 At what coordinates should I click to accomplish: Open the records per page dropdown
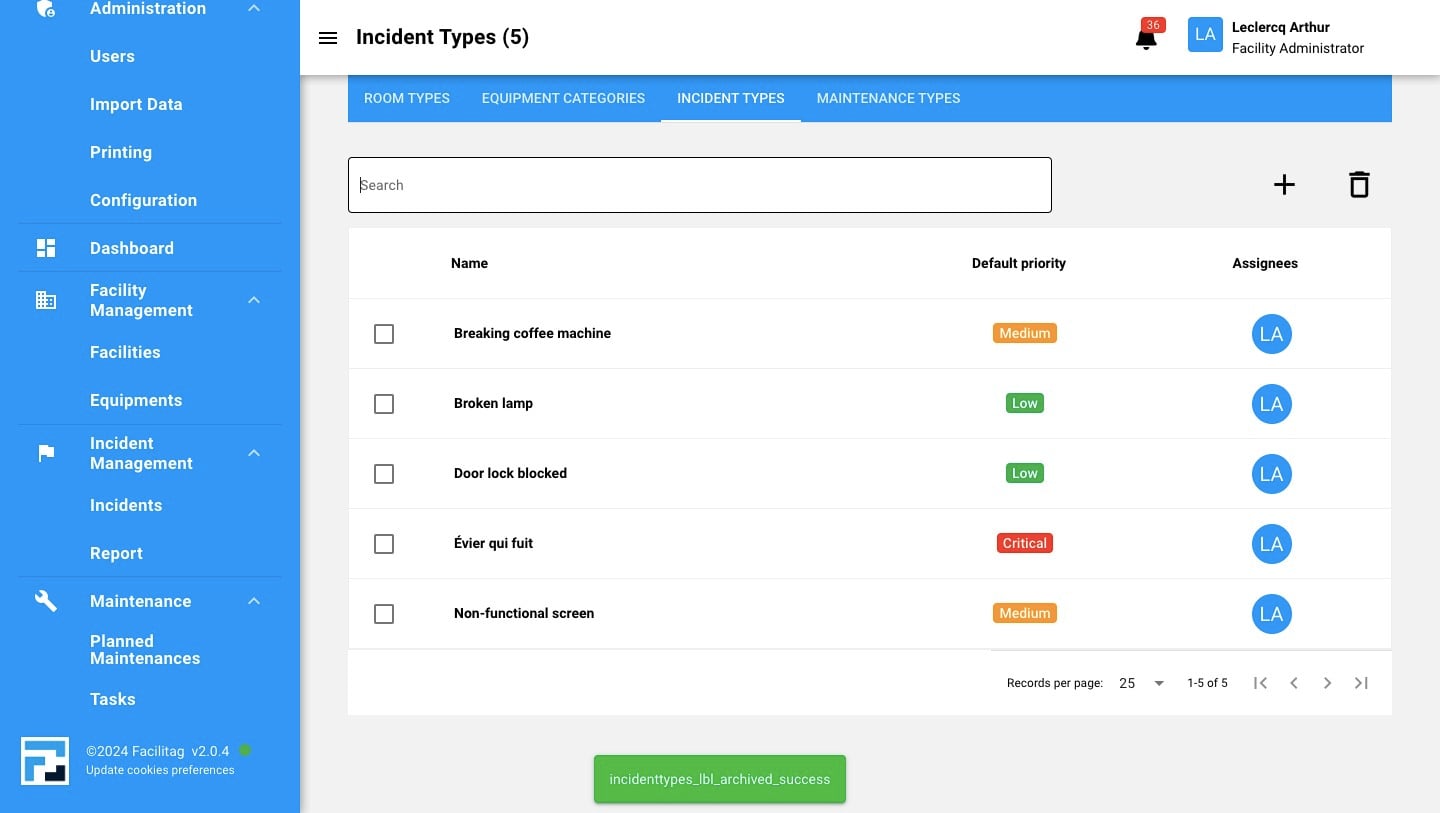(1141, 683)
